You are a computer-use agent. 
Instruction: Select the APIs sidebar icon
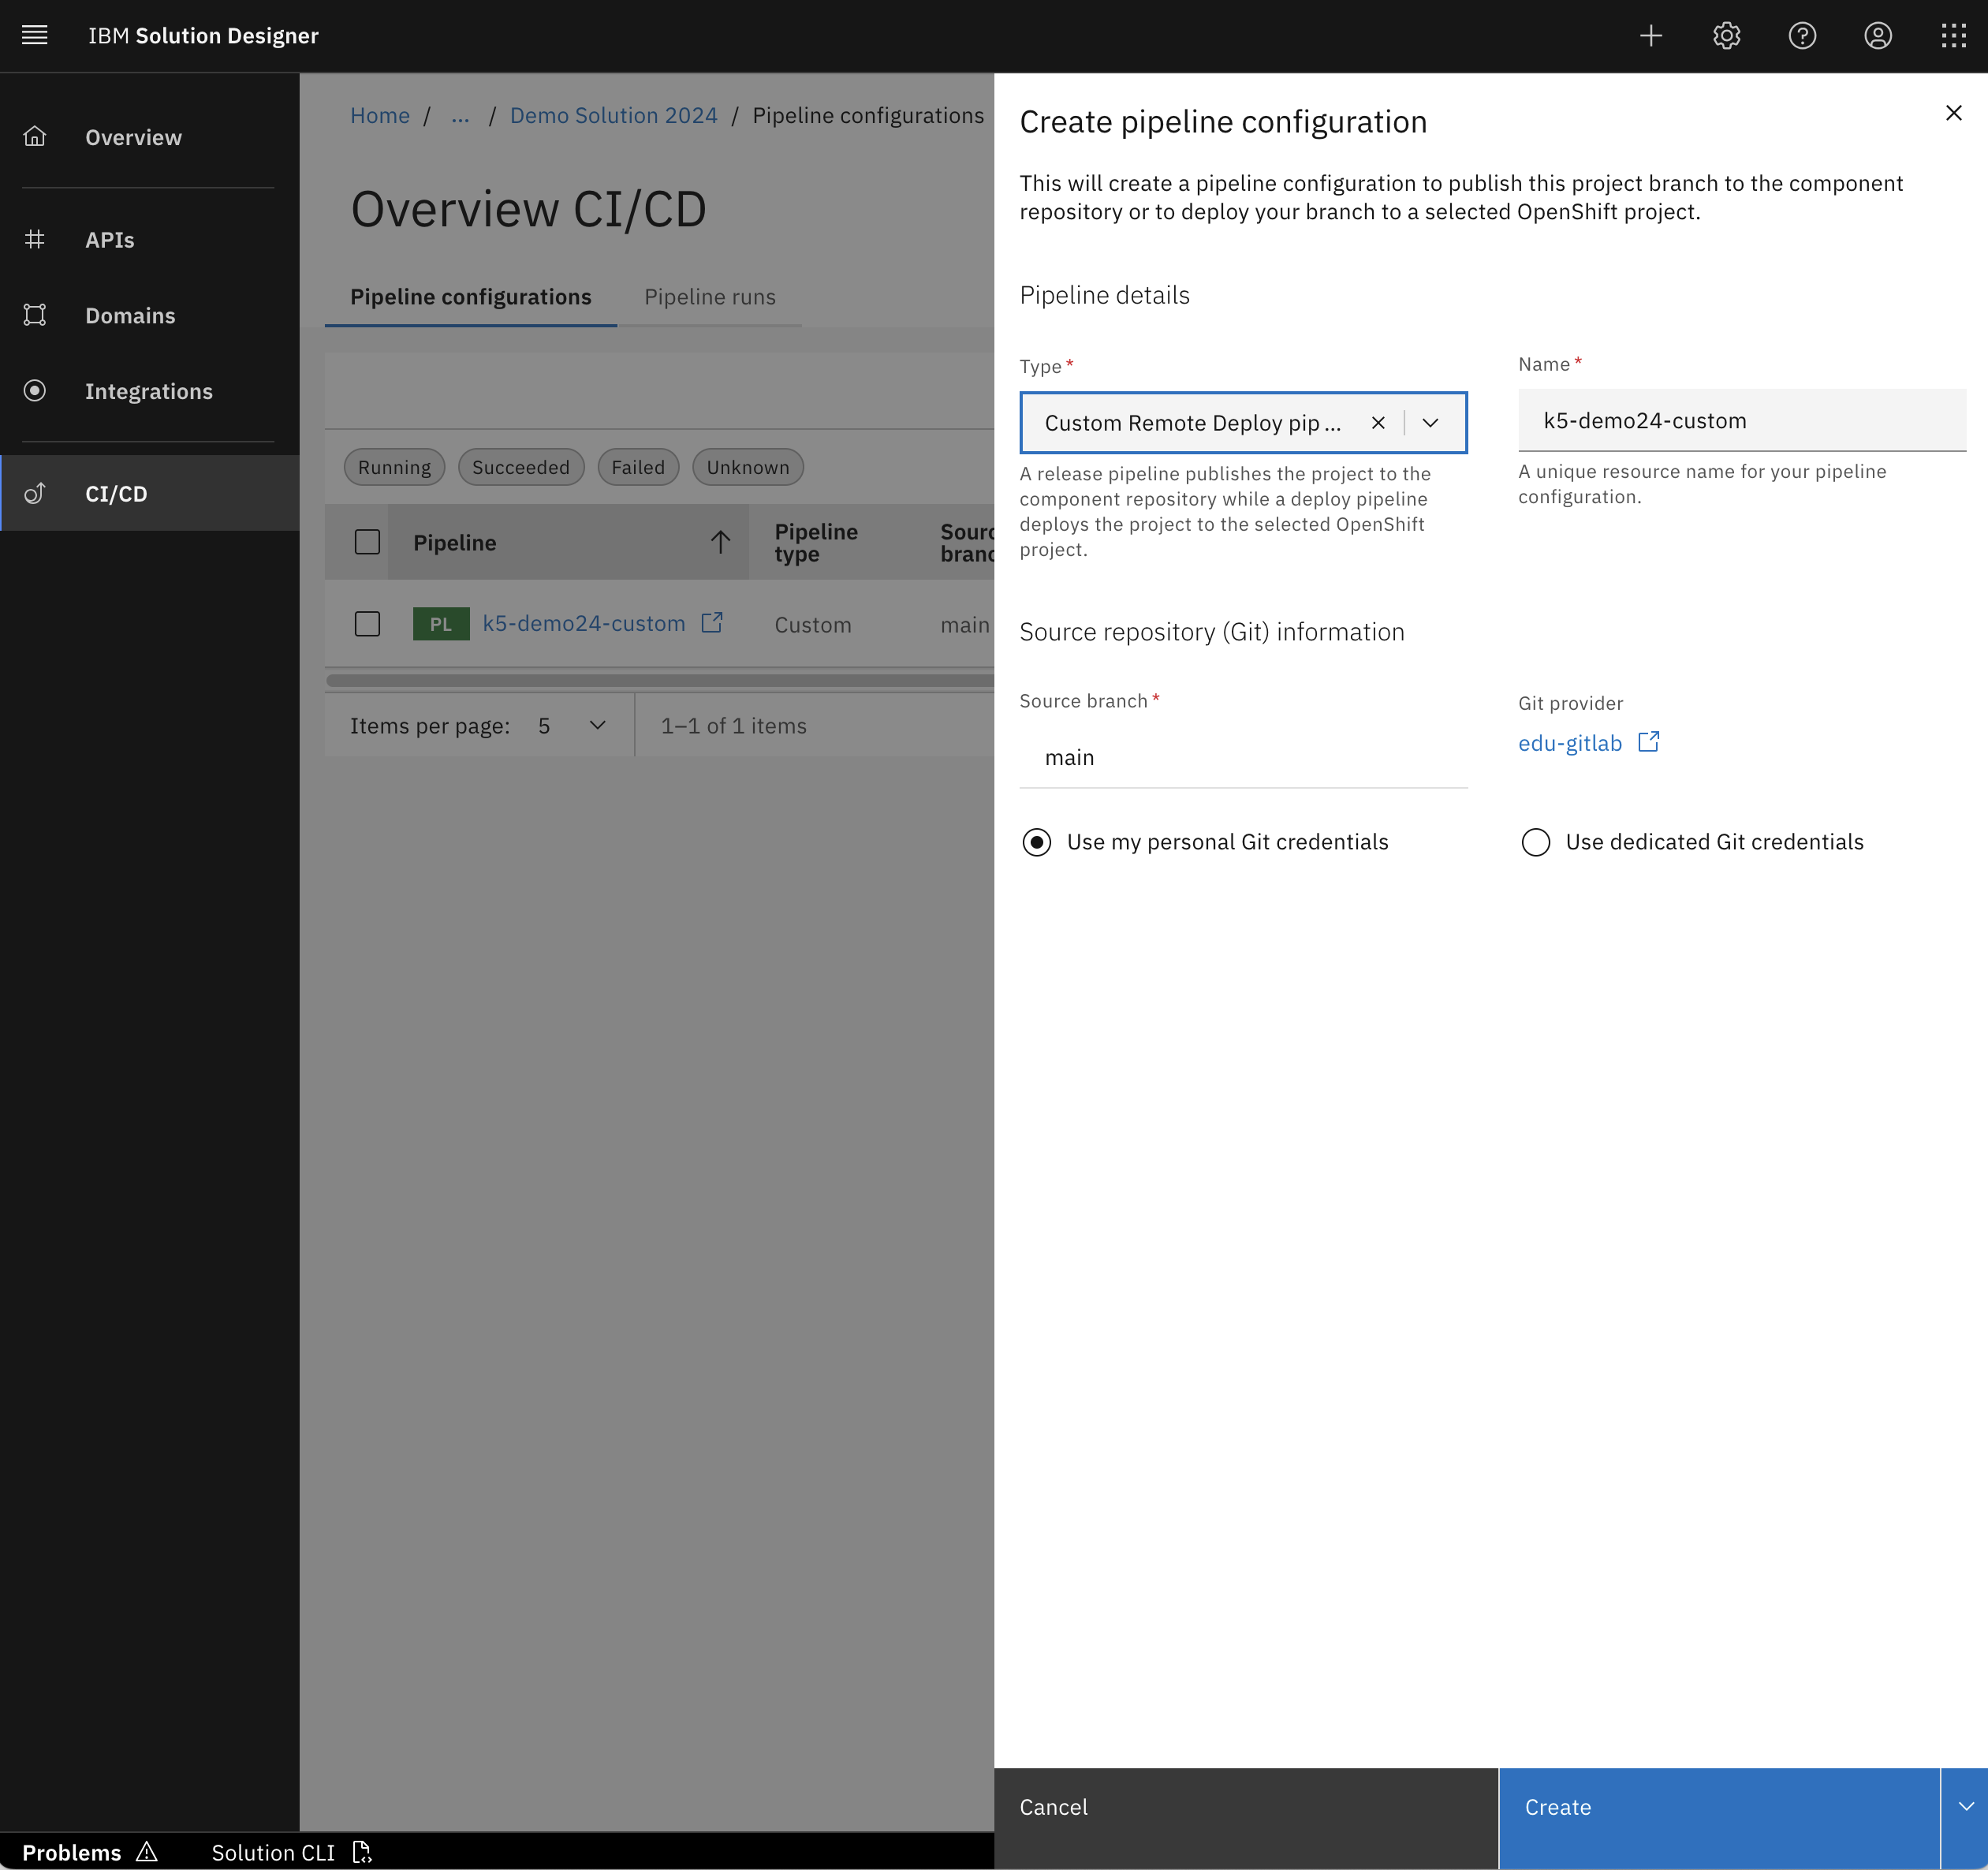point(35,239)
